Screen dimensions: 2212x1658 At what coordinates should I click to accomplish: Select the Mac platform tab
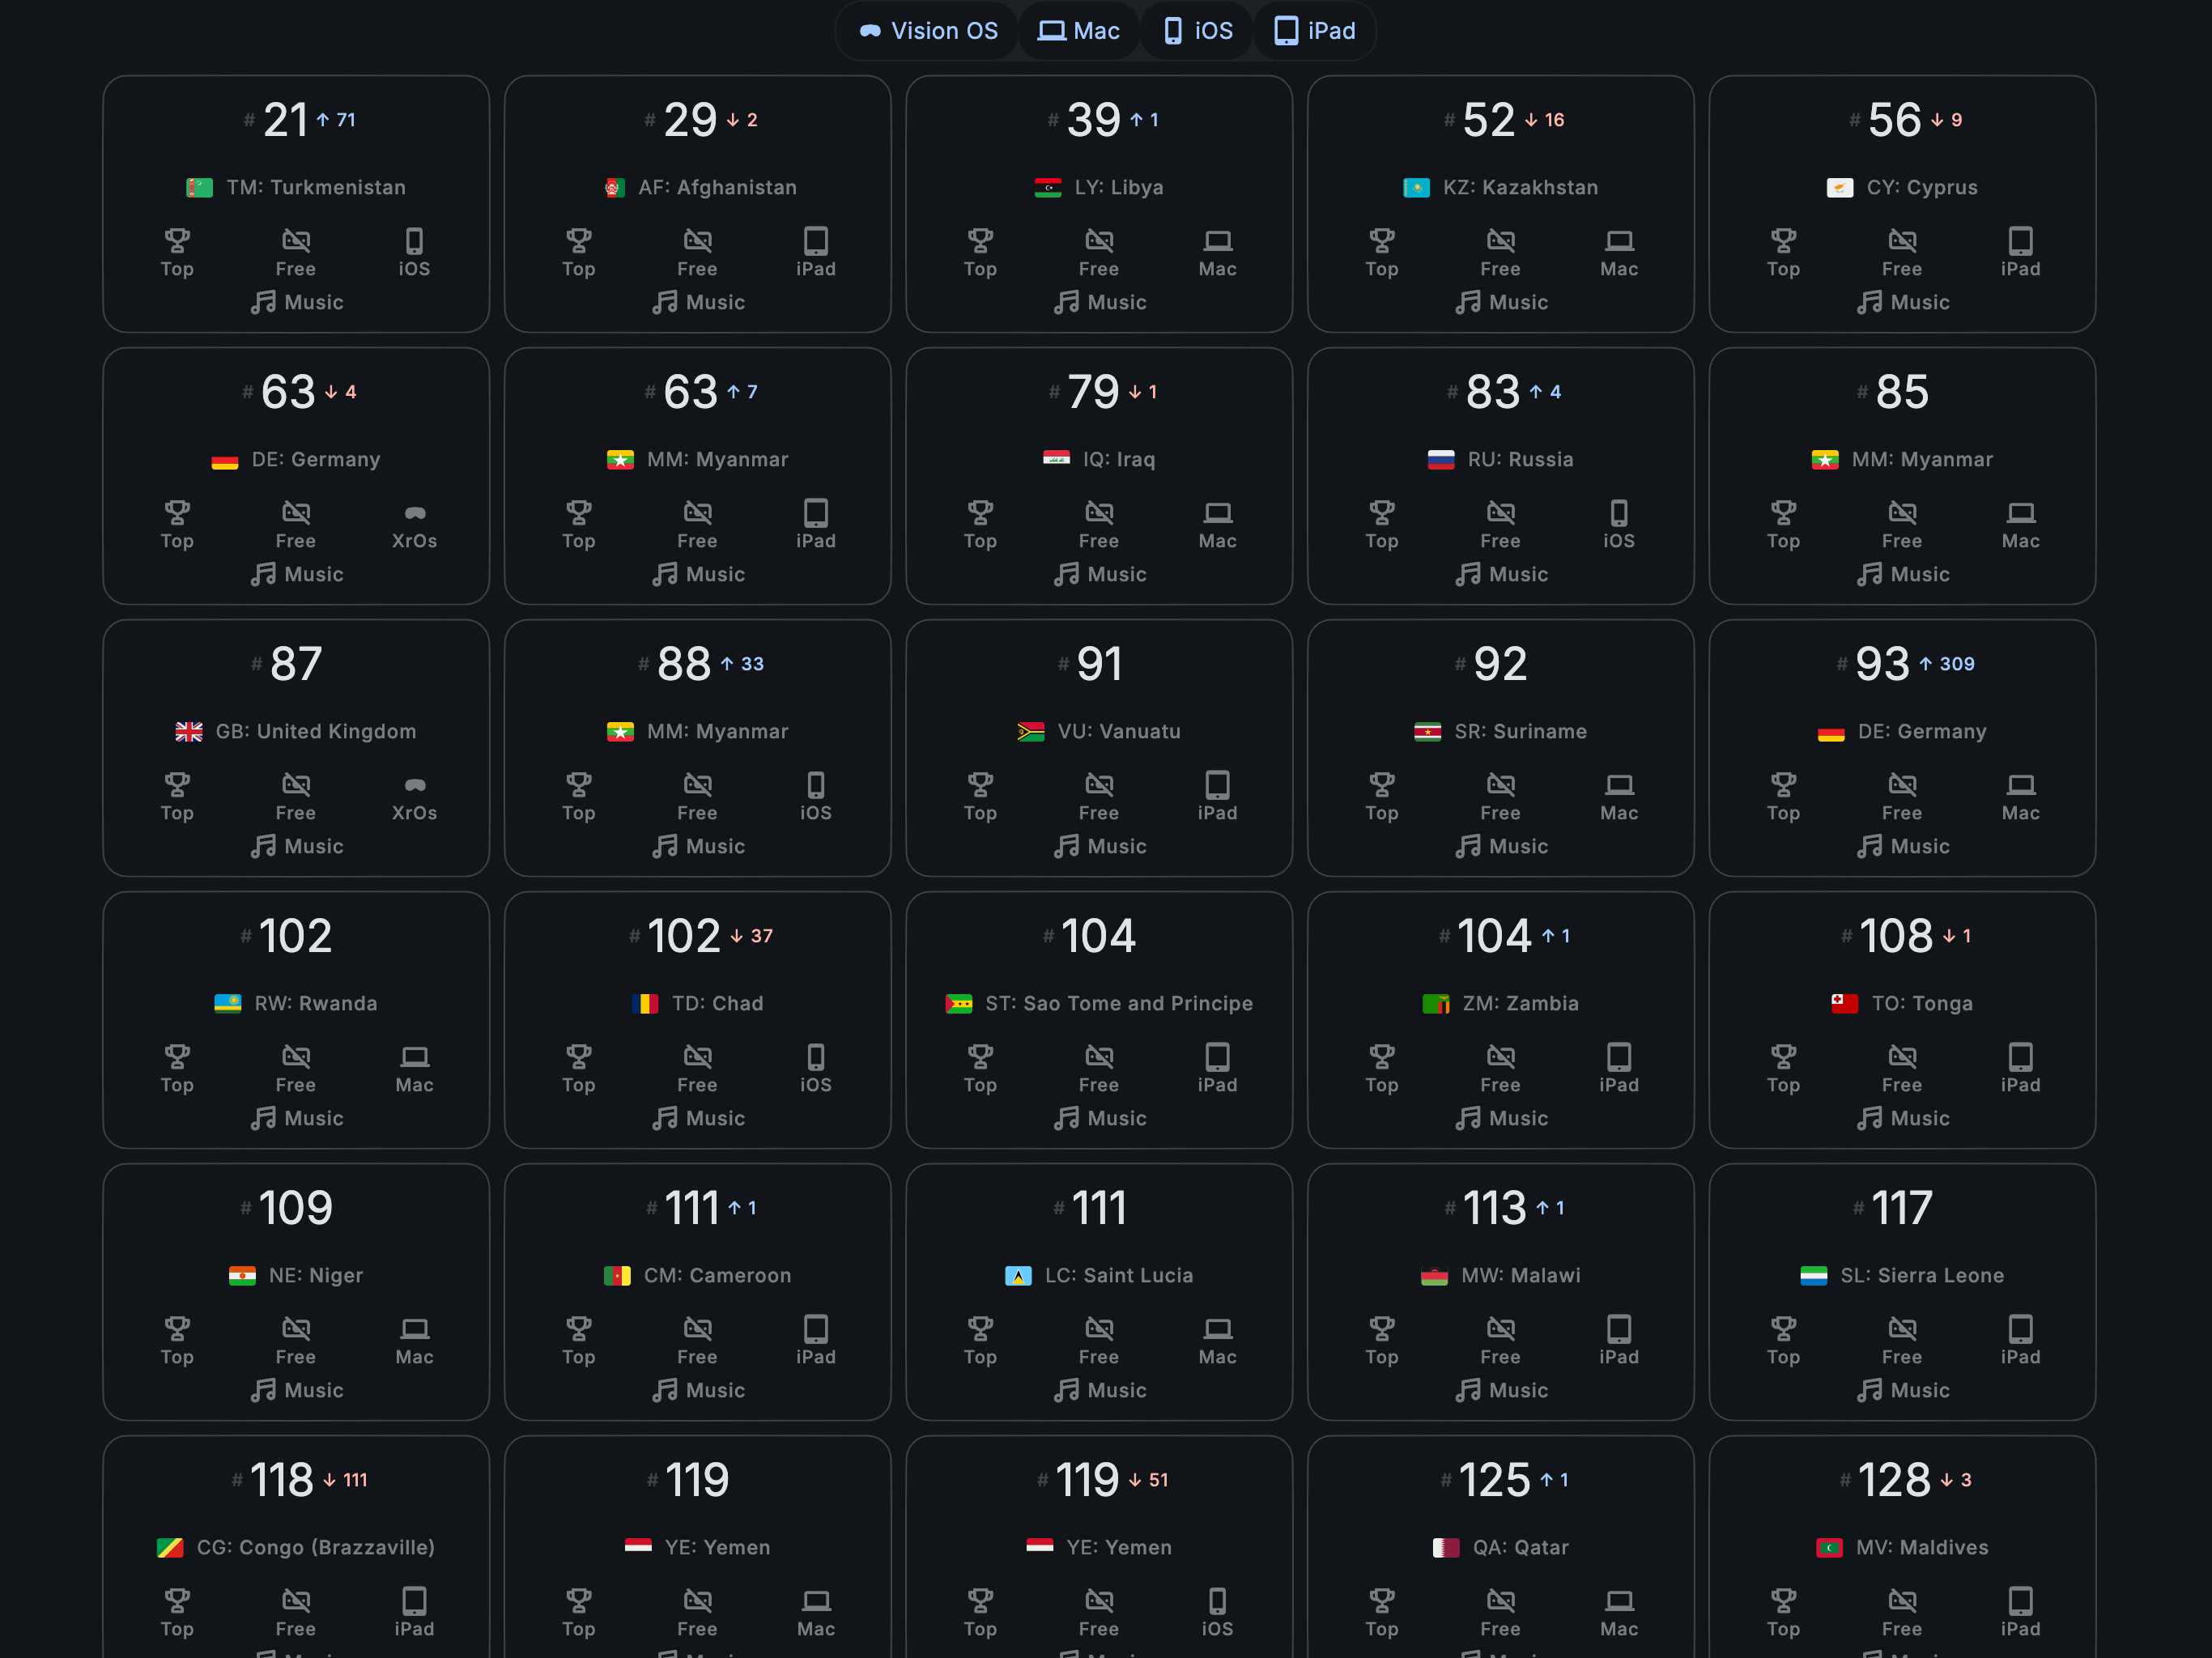coord(1078,31)
